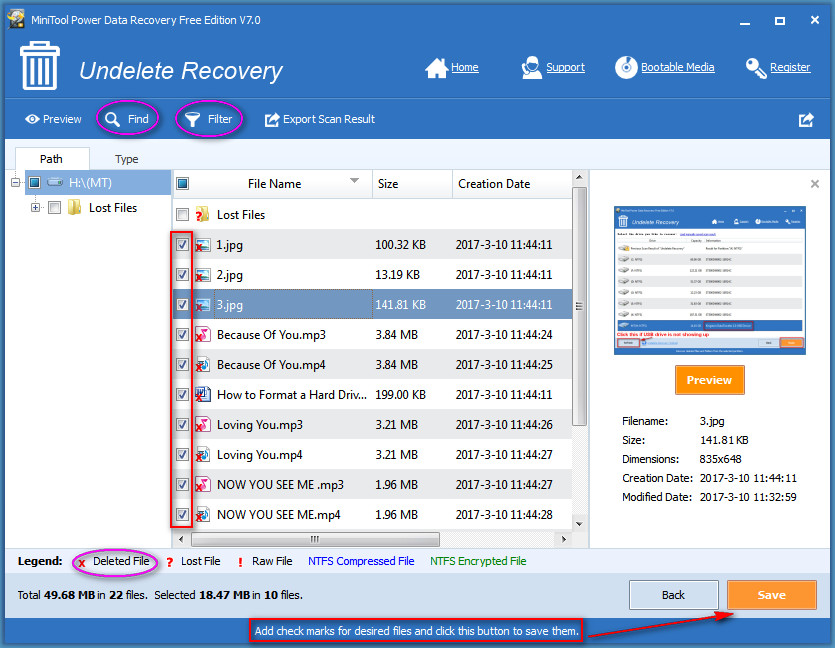Switch to the Type tab
The image size is (835, 648).
pyautogui.click(x=127, y=159)
